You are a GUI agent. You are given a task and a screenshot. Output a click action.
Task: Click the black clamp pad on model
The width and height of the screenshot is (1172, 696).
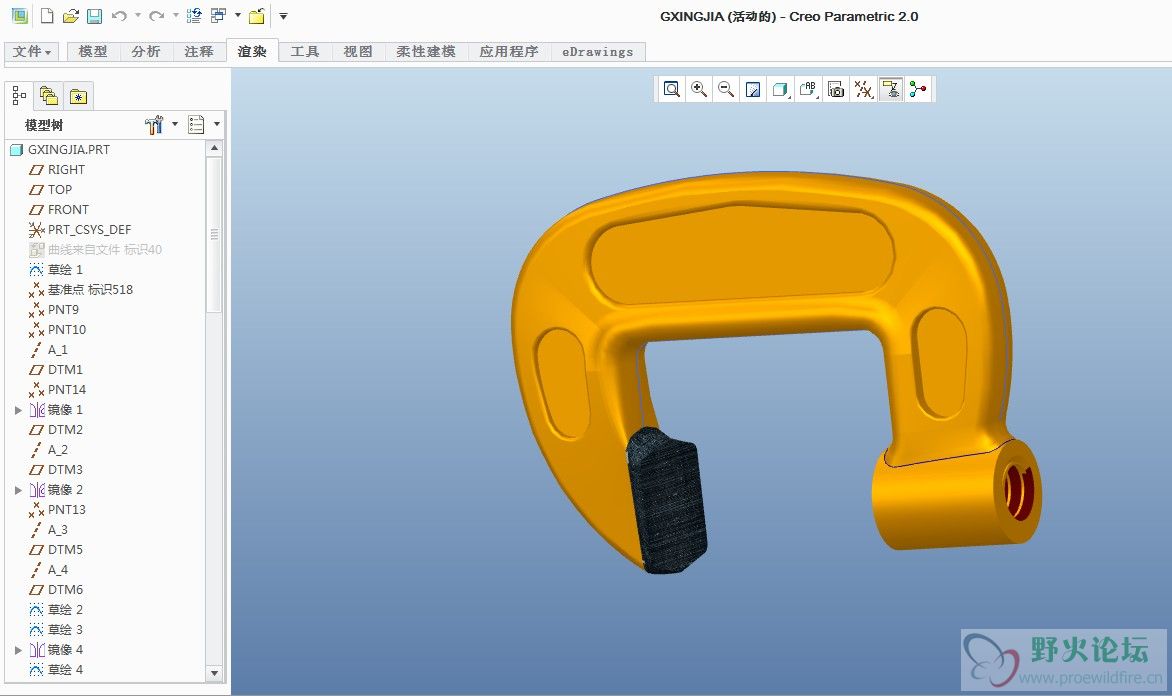(x=667, y=501)
